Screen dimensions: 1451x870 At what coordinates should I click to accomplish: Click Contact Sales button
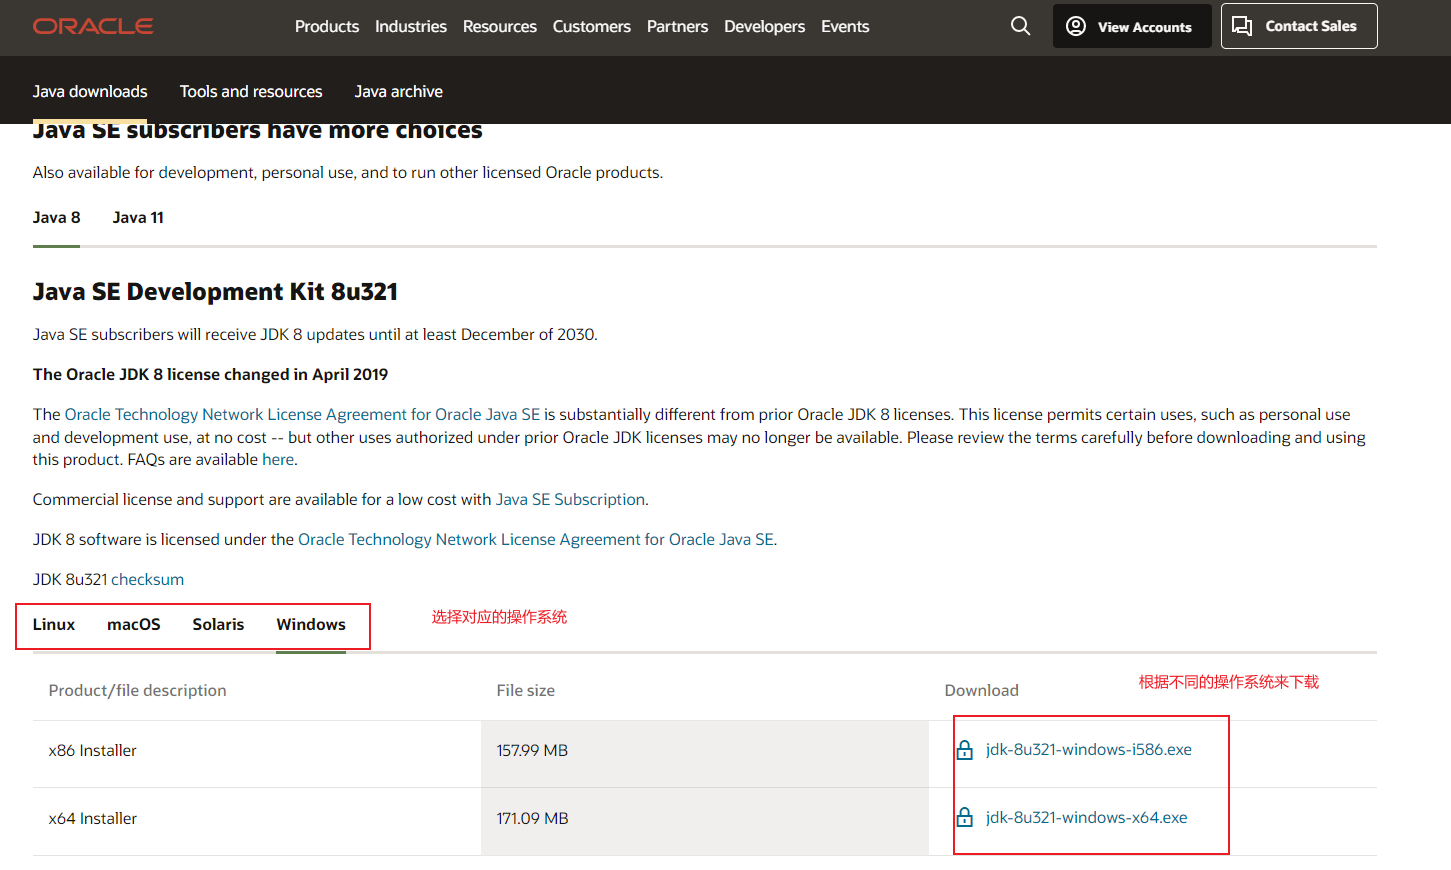pyautogui.click(x=1298, y=26)
